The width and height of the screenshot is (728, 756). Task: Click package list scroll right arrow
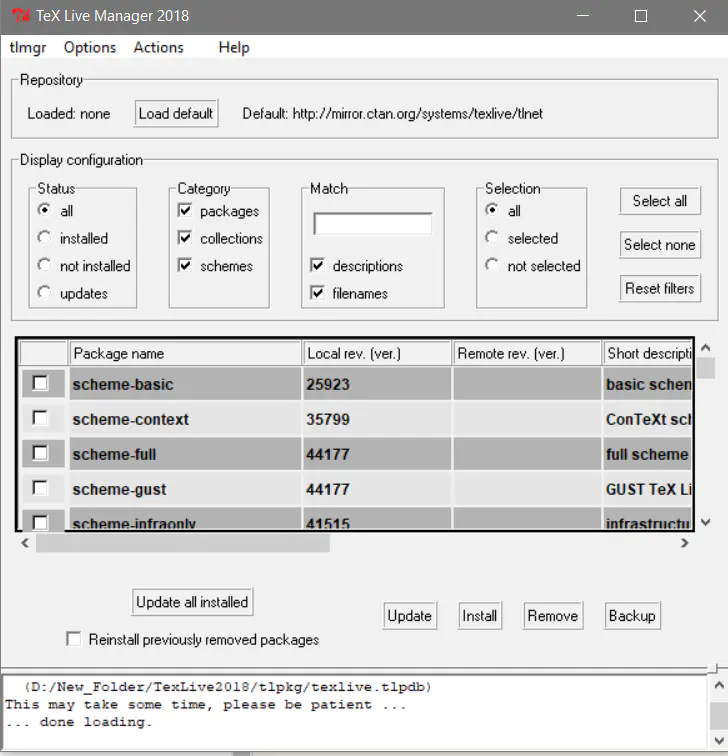coord(685,543)
